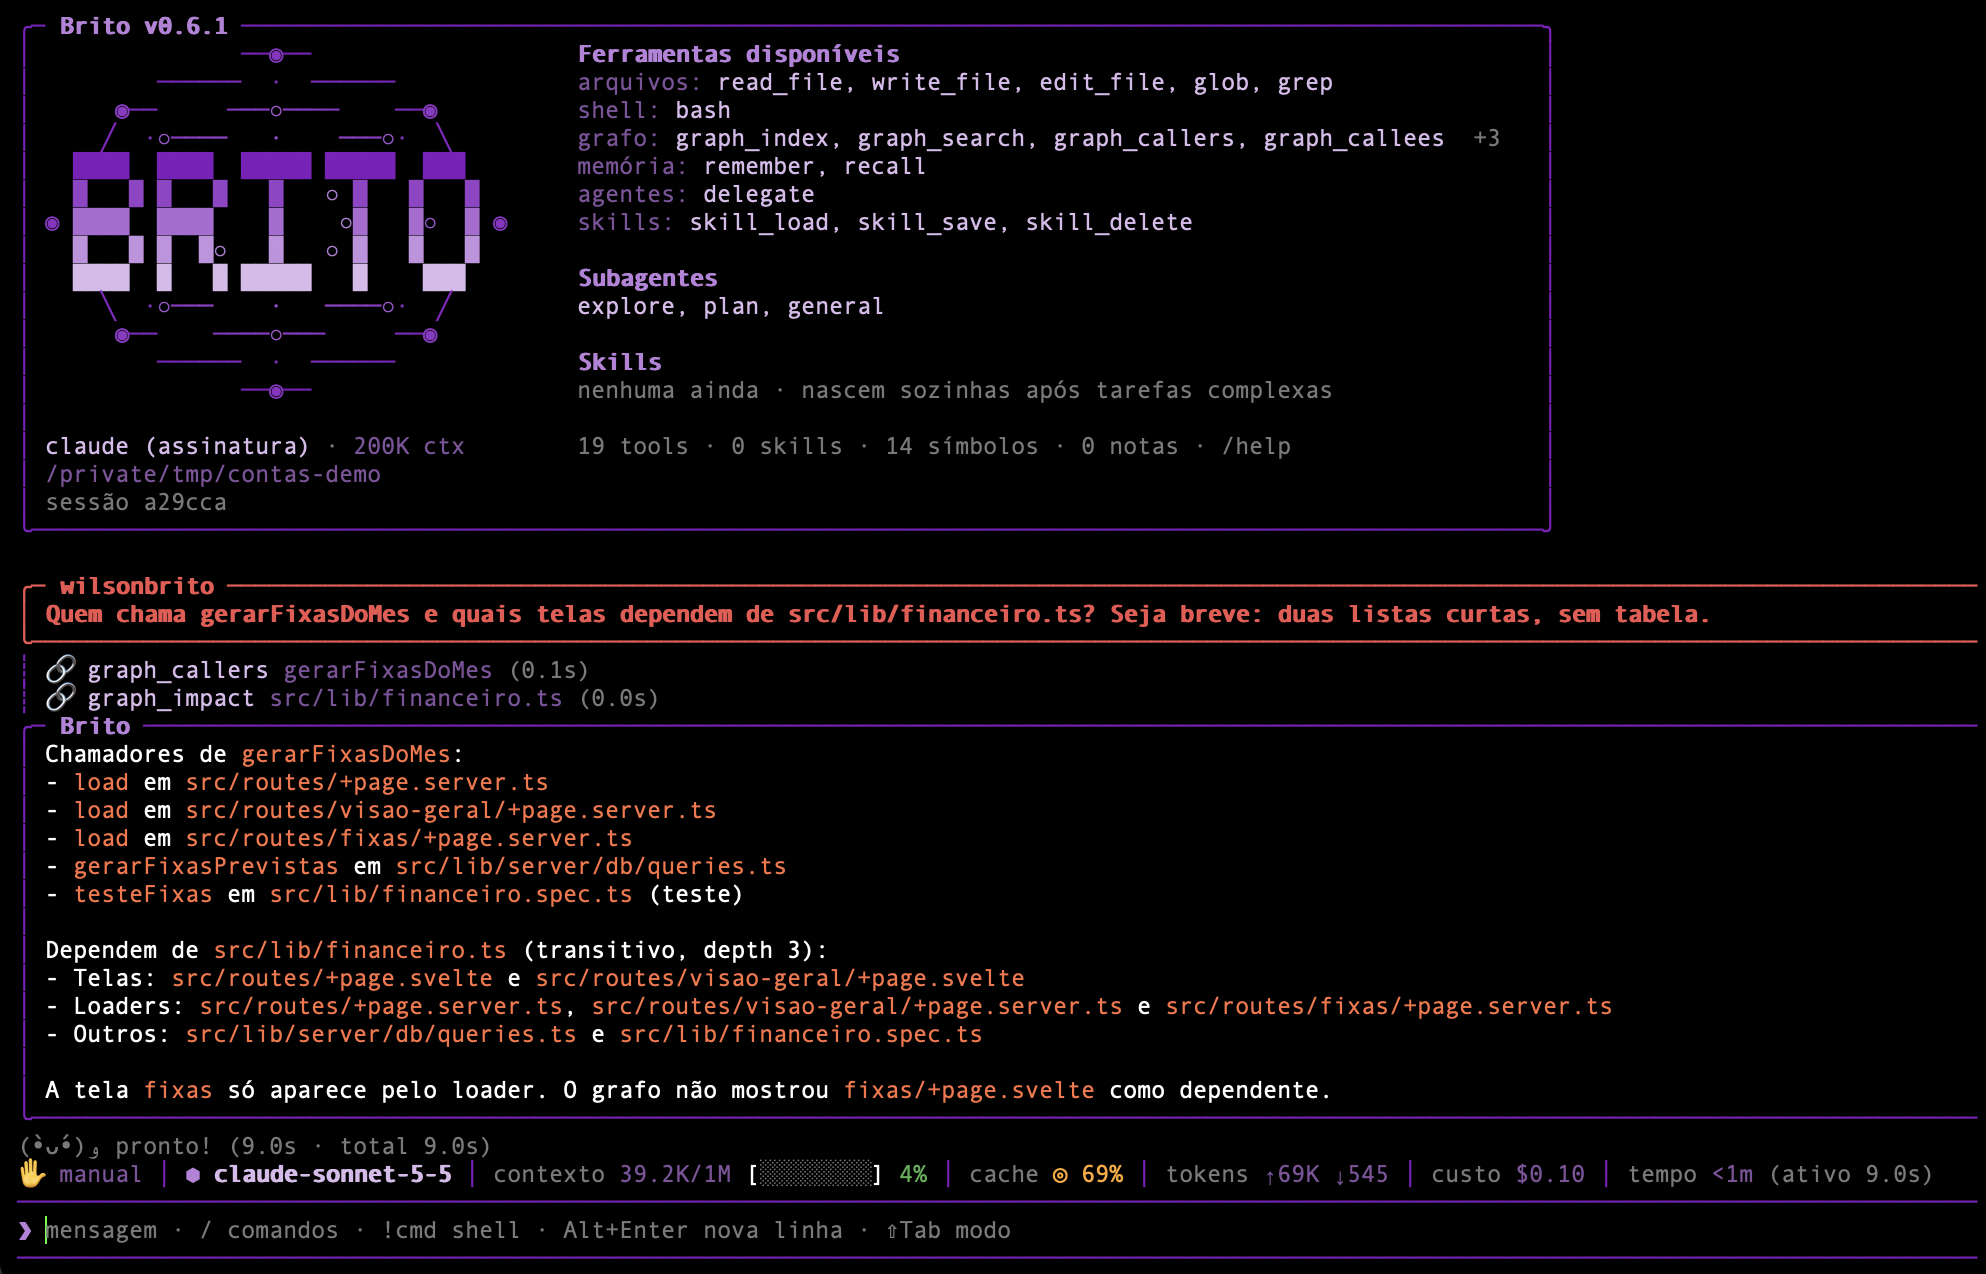Click the testeFixas caller name
This screenshot has width=1986, height=1274.
[x=143, y=894]
